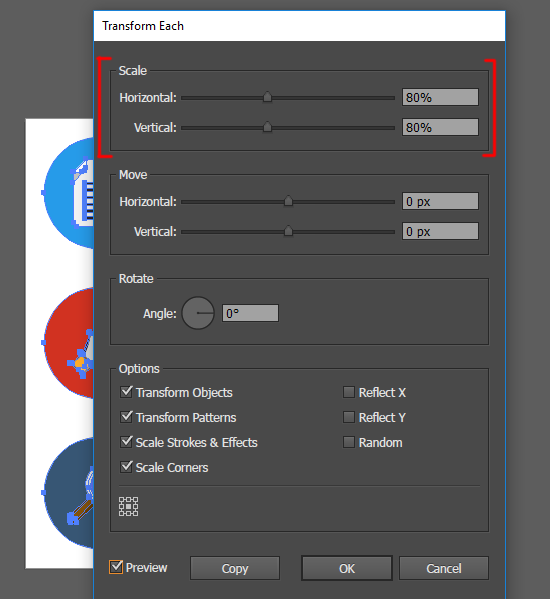Viewport: 550px width, 599px height.
Task: Click the Copy button
Action: coord(235,568)
